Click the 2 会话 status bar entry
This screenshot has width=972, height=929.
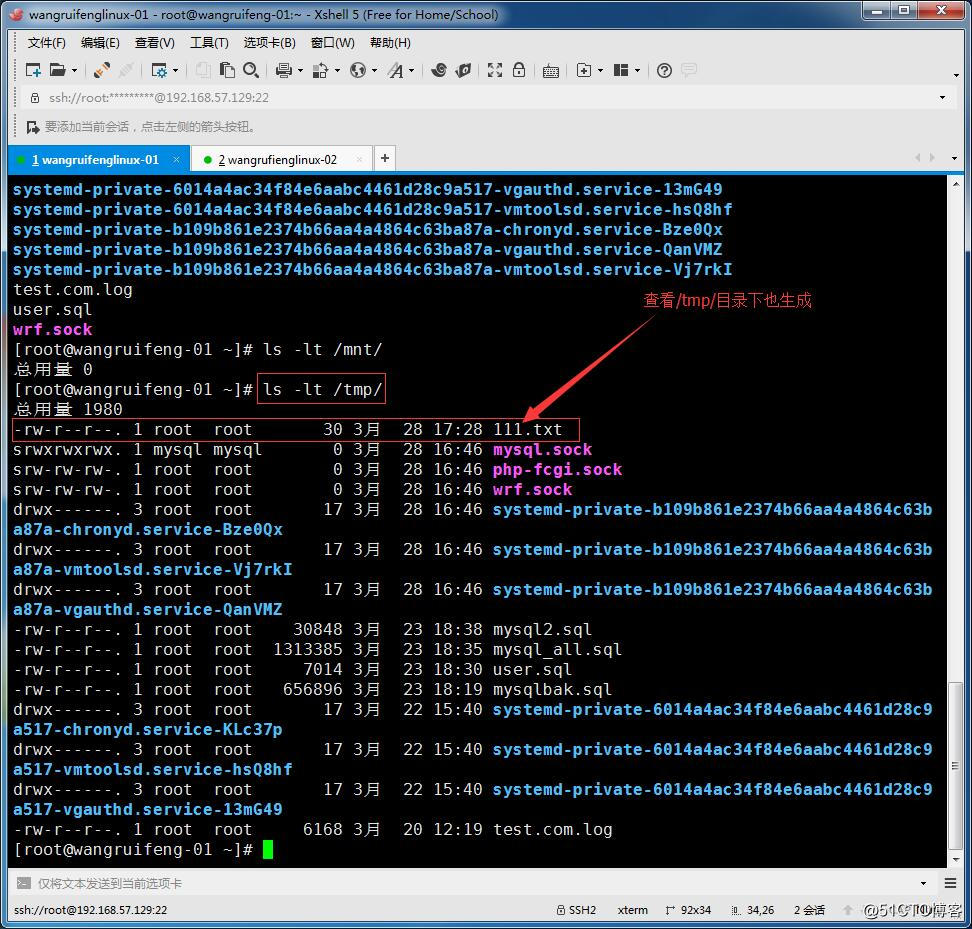(x=809, y=910)
